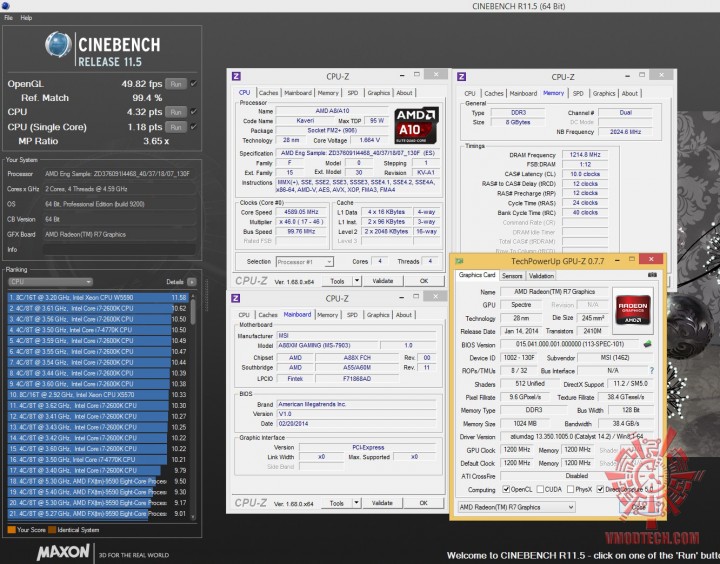Click Tools button in top-left CPU-Z window

pos(337,281)
